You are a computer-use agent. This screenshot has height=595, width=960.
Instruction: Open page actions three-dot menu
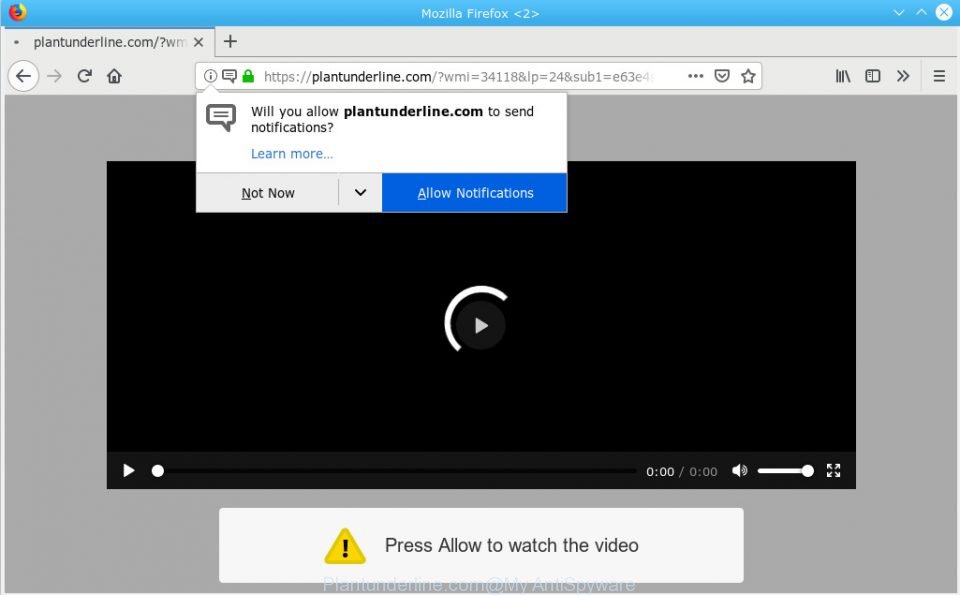coord(696,76)
